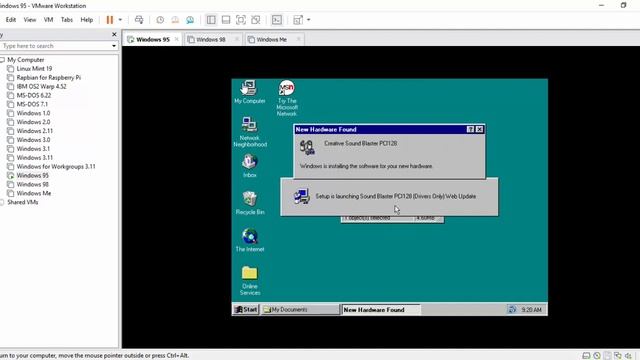The height and width of the screenshot is (360, 640).
Task: Select Windows 1.0 in library
Action: click(33, 113)
